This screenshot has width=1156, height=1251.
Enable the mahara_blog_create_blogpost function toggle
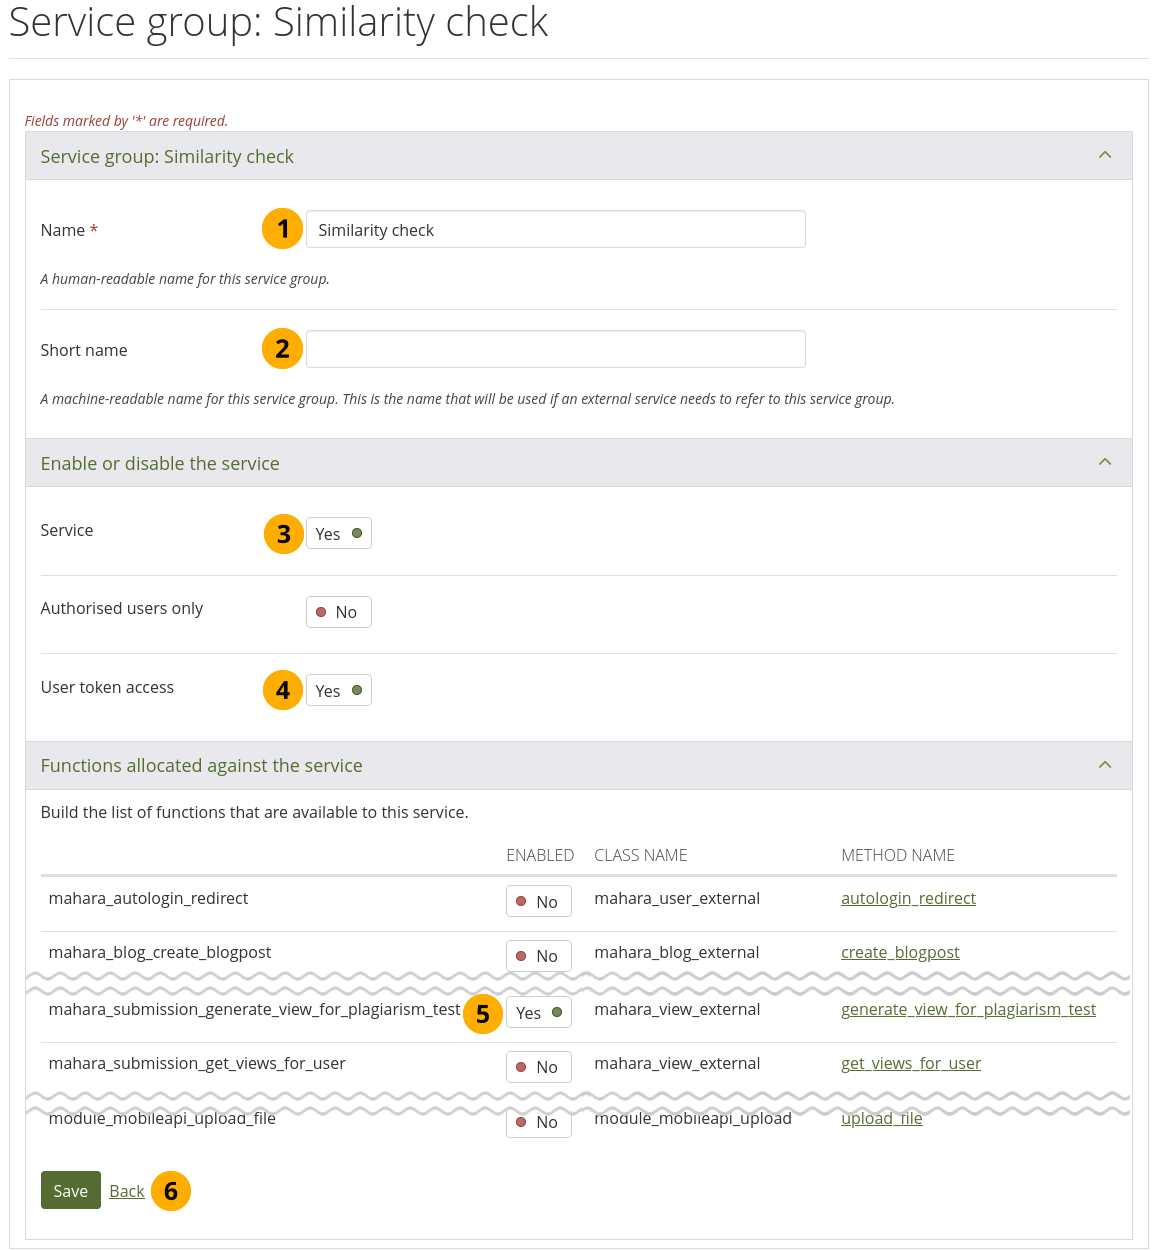[x=538, y=956]
